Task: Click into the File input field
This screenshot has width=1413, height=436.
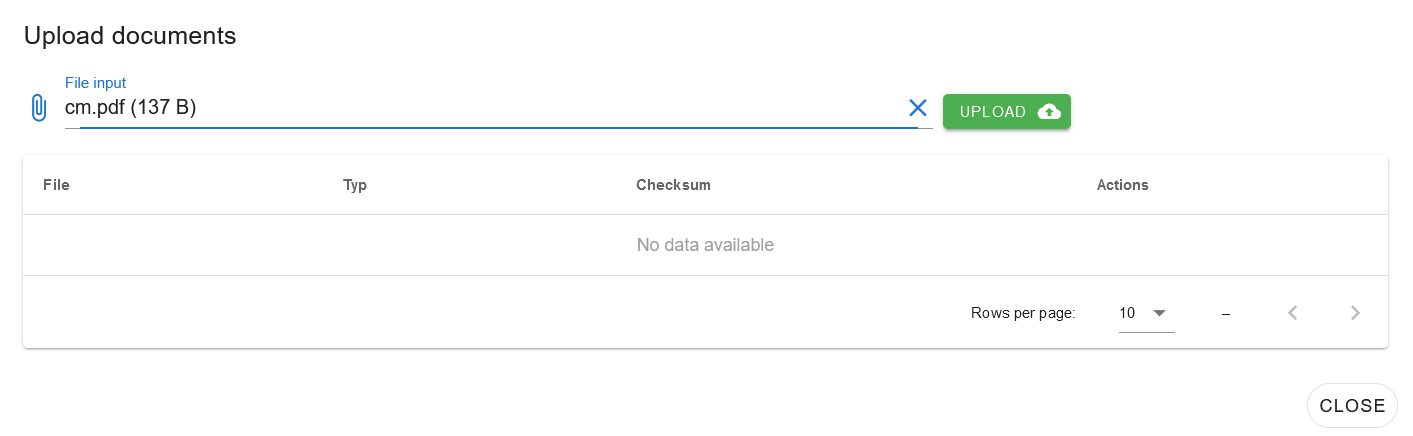Action: pyautogui.click(x=490, y=108)
